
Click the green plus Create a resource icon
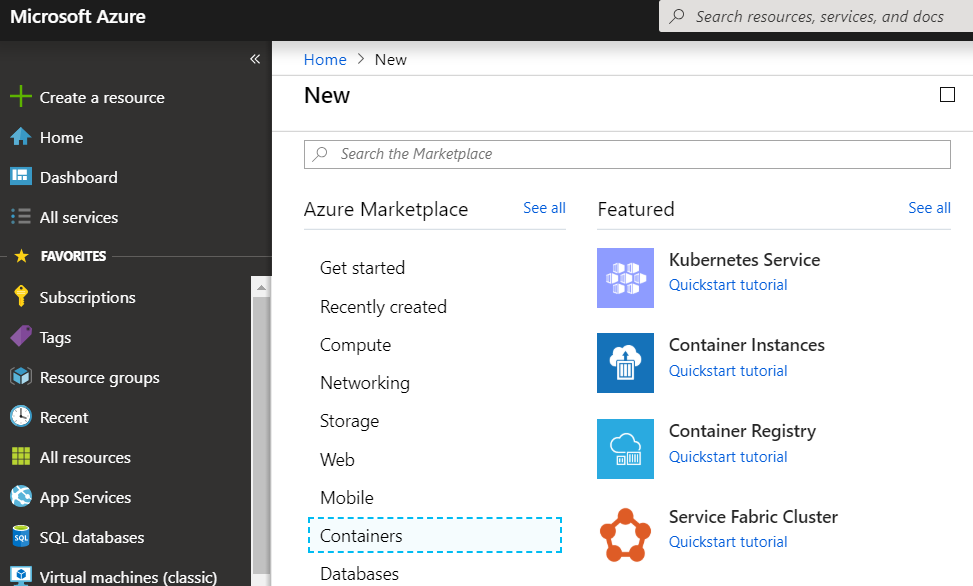pos(20,97)
